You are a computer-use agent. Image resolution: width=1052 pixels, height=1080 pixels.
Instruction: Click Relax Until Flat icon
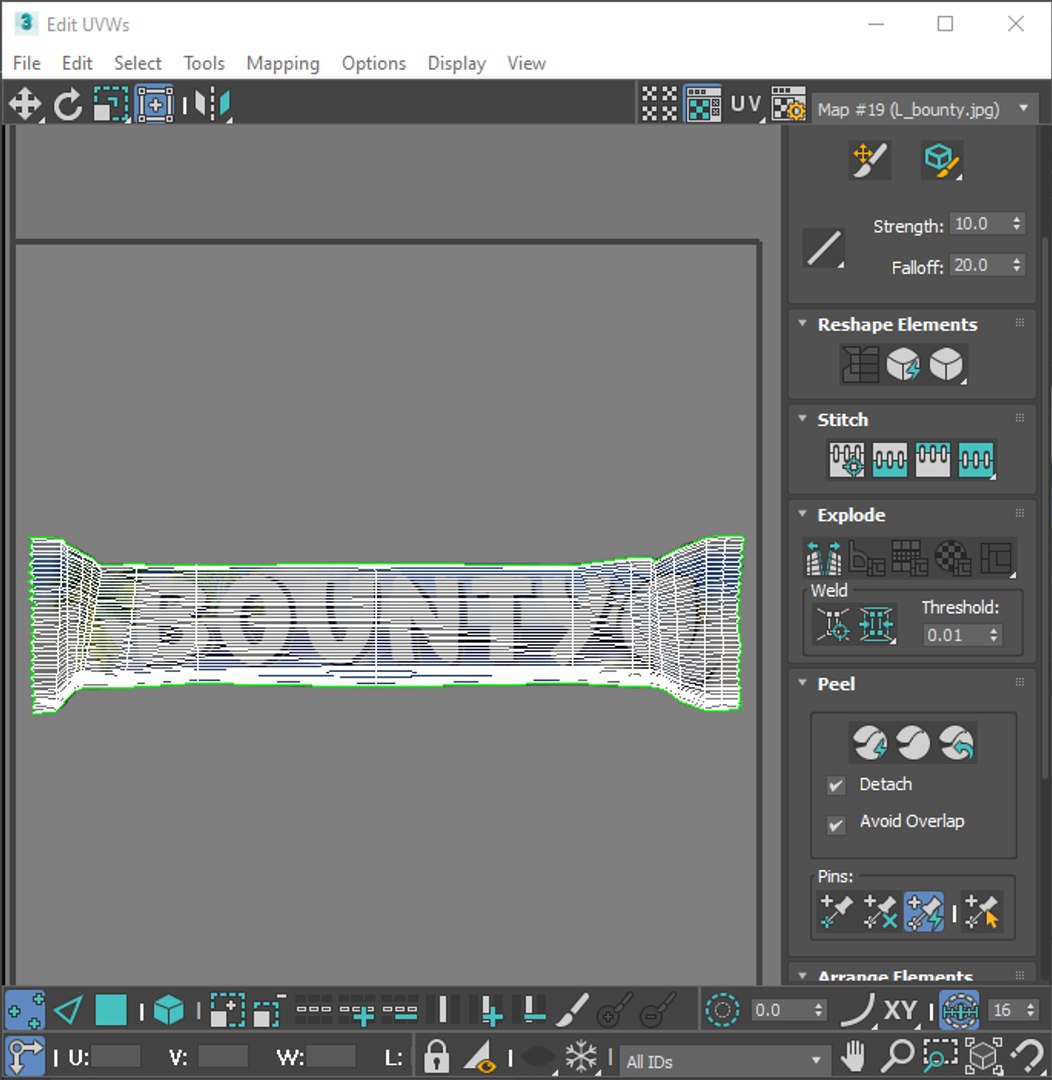click(903, 364)
